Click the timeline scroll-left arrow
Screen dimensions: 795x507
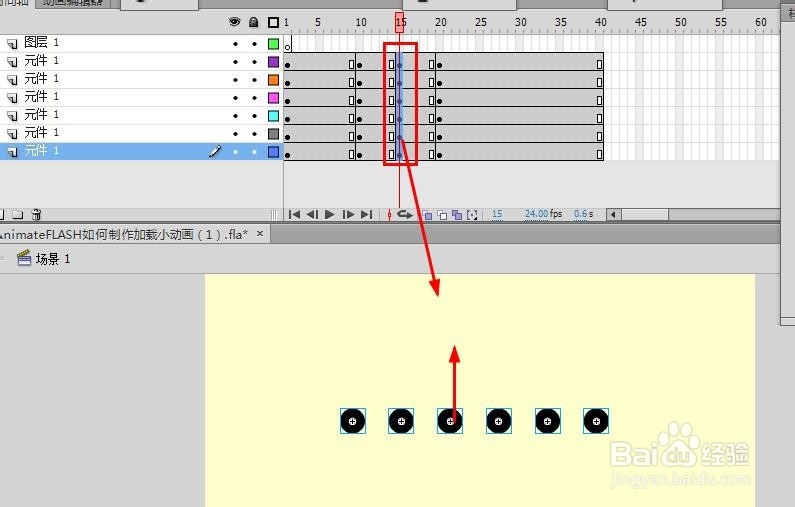[613, 214]
